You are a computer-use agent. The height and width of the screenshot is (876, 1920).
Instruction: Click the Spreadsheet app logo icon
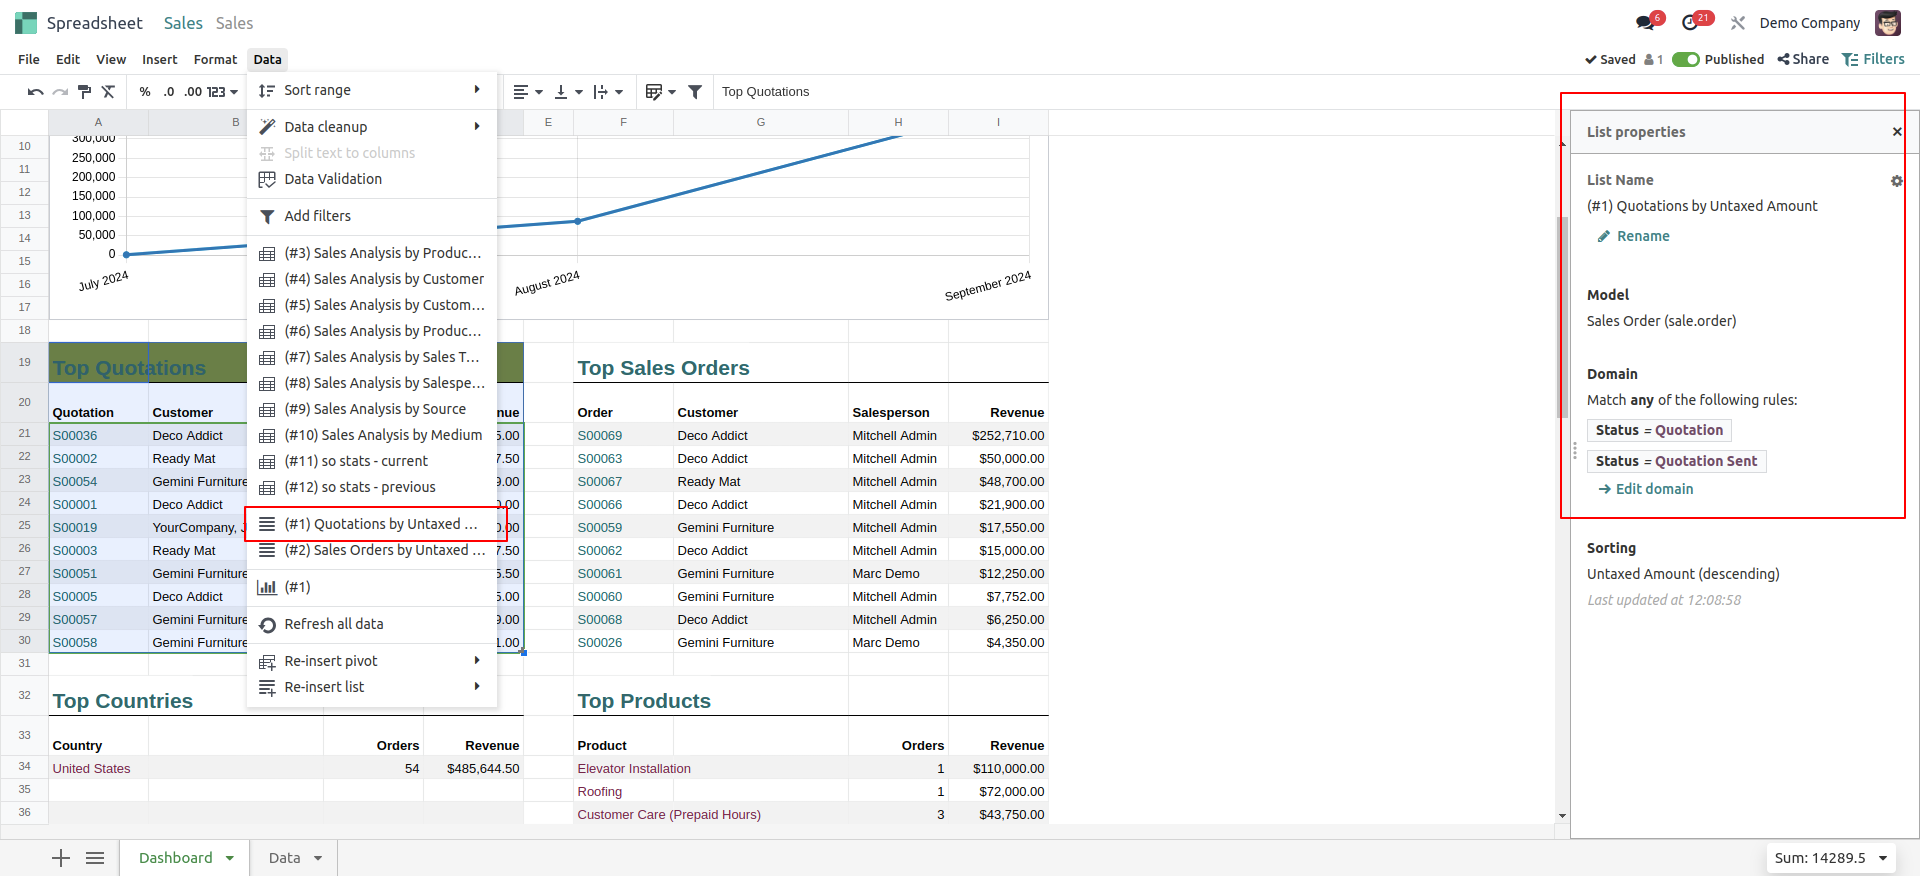click(x=26, y=23)
